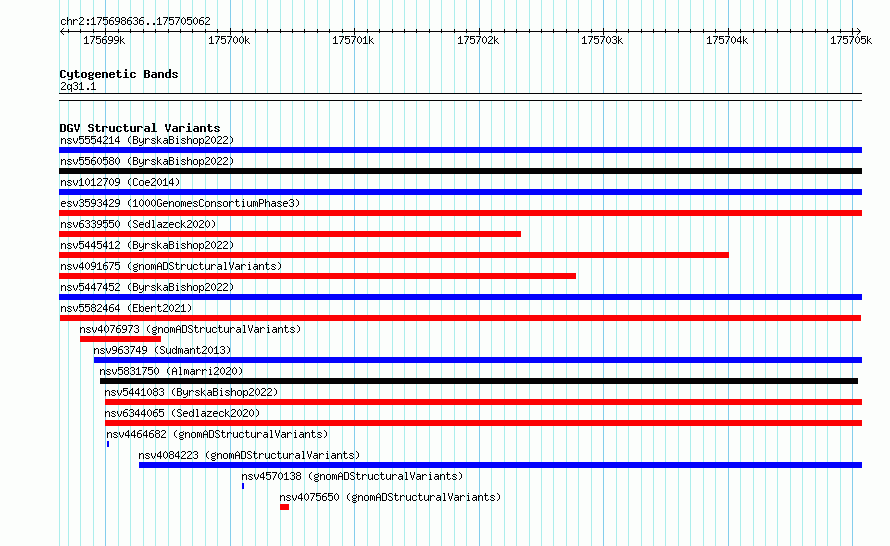Open nsv4075650 (gnomADStructuralVariants) label
This screenshot has height=546, width=890.
[390, 497]
